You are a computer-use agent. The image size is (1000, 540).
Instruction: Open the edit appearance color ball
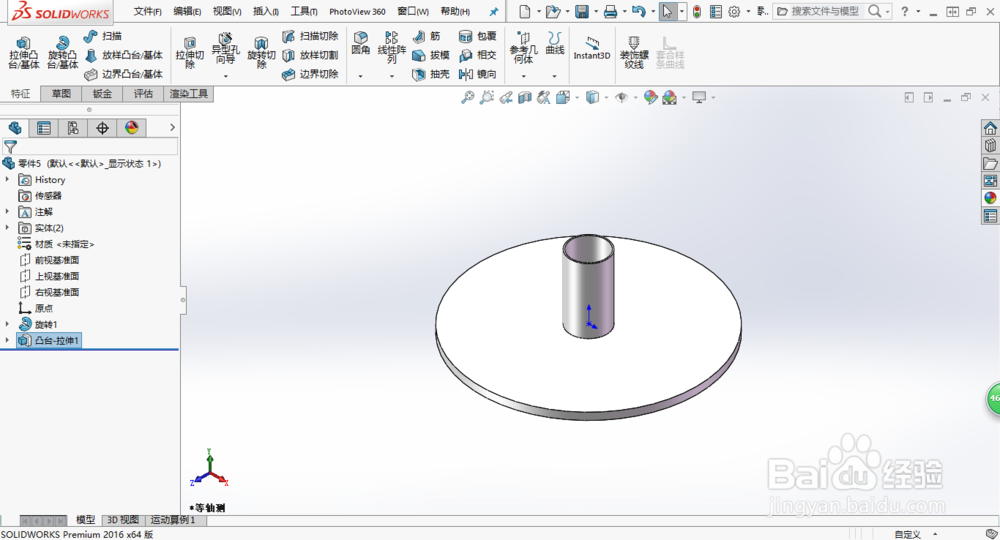click(650, 98)
